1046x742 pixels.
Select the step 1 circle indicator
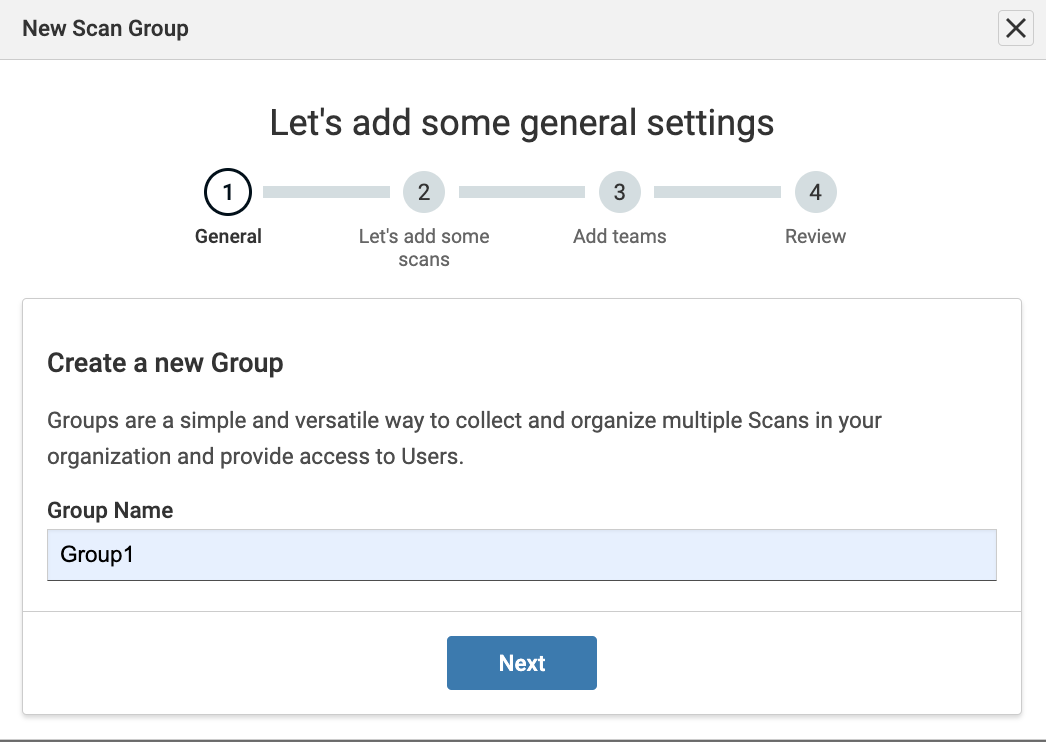[228, 192]
